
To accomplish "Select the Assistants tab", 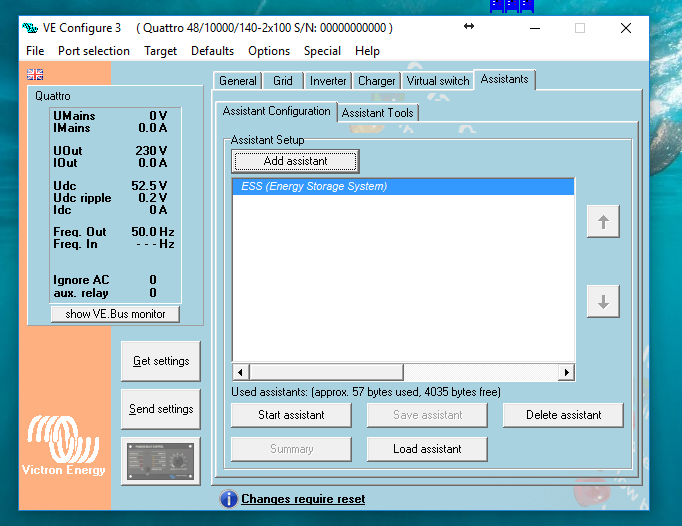I will point(505,79).
